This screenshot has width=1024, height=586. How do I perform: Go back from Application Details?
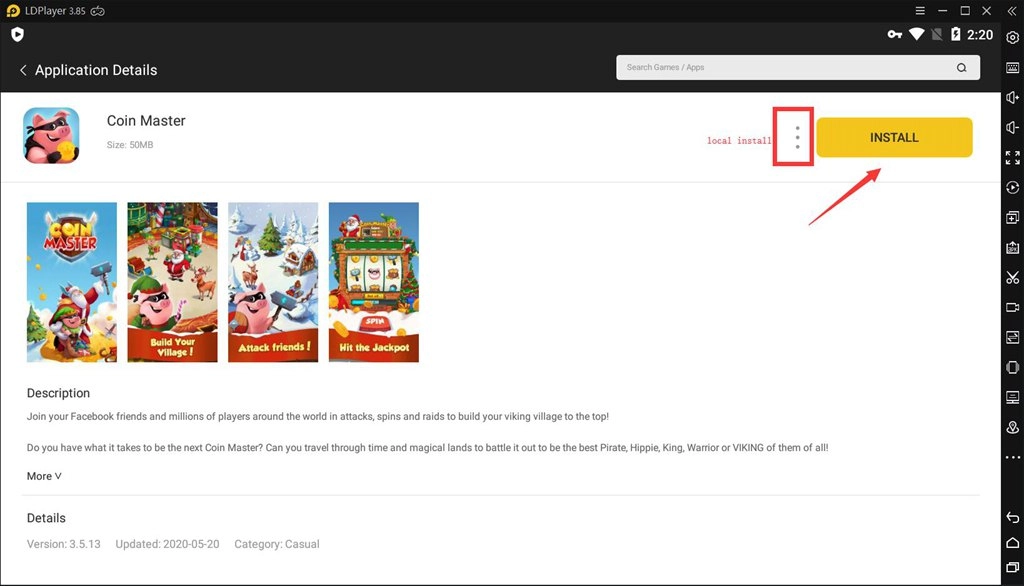[23, 70]
